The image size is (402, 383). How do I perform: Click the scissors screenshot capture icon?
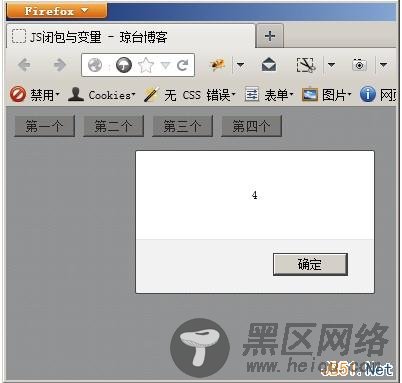click(306, 65)
